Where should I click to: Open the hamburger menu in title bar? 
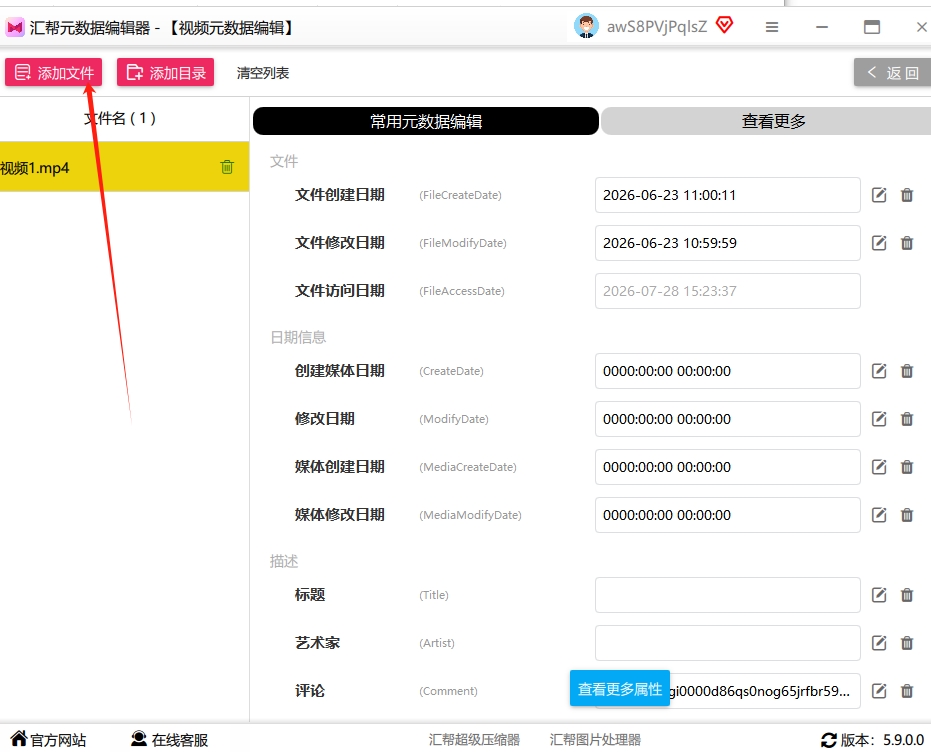point(771,27)
